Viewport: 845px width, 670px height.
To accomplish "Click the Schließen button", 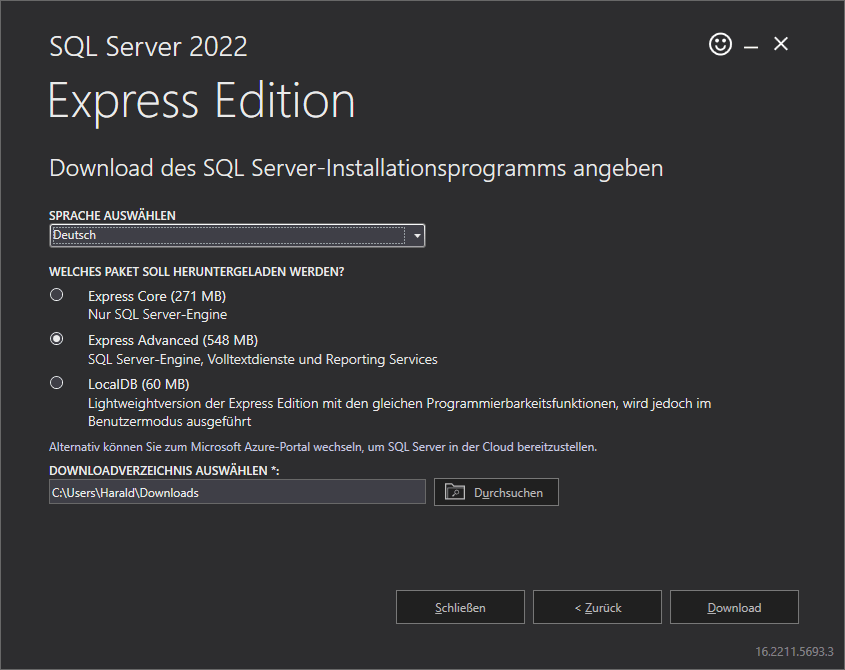I will (460, 606).
